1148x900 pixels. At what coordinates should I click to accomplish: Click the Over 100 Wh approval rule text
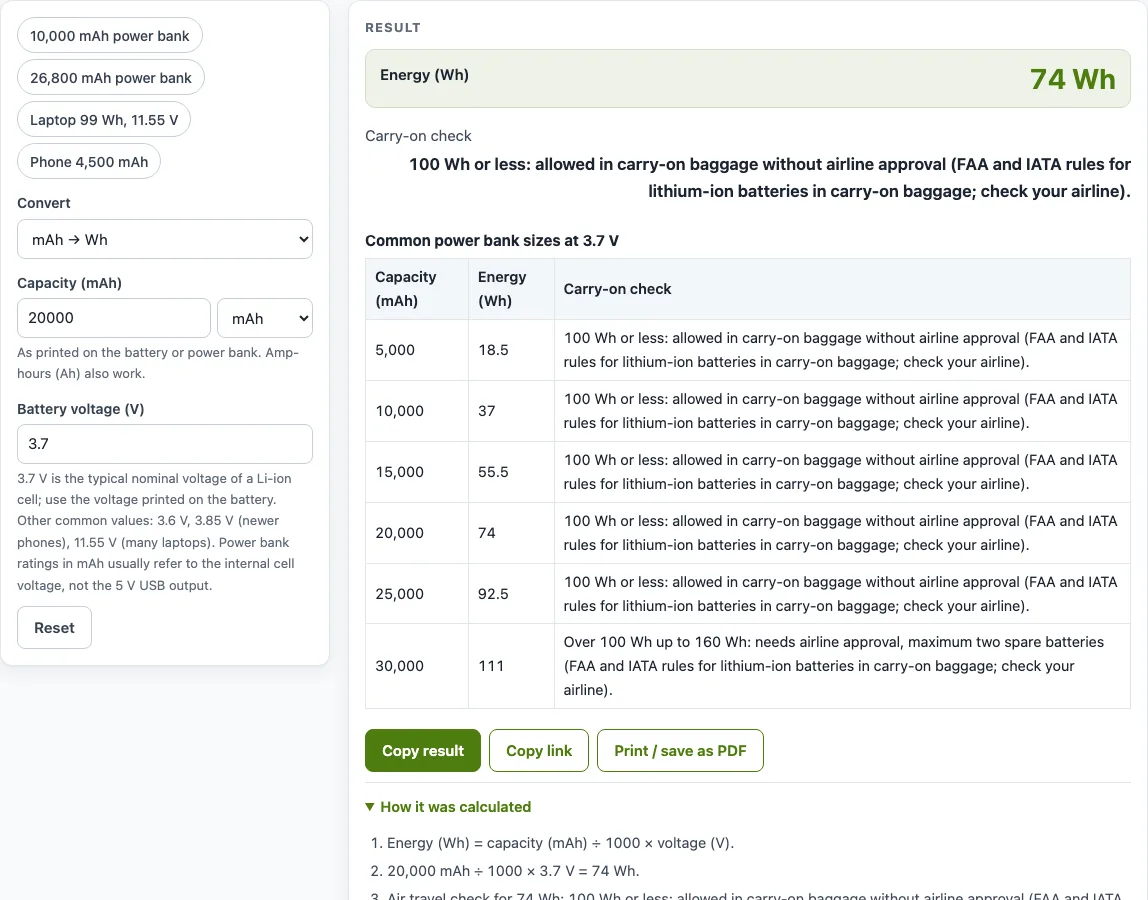click(x=834, y=666)
